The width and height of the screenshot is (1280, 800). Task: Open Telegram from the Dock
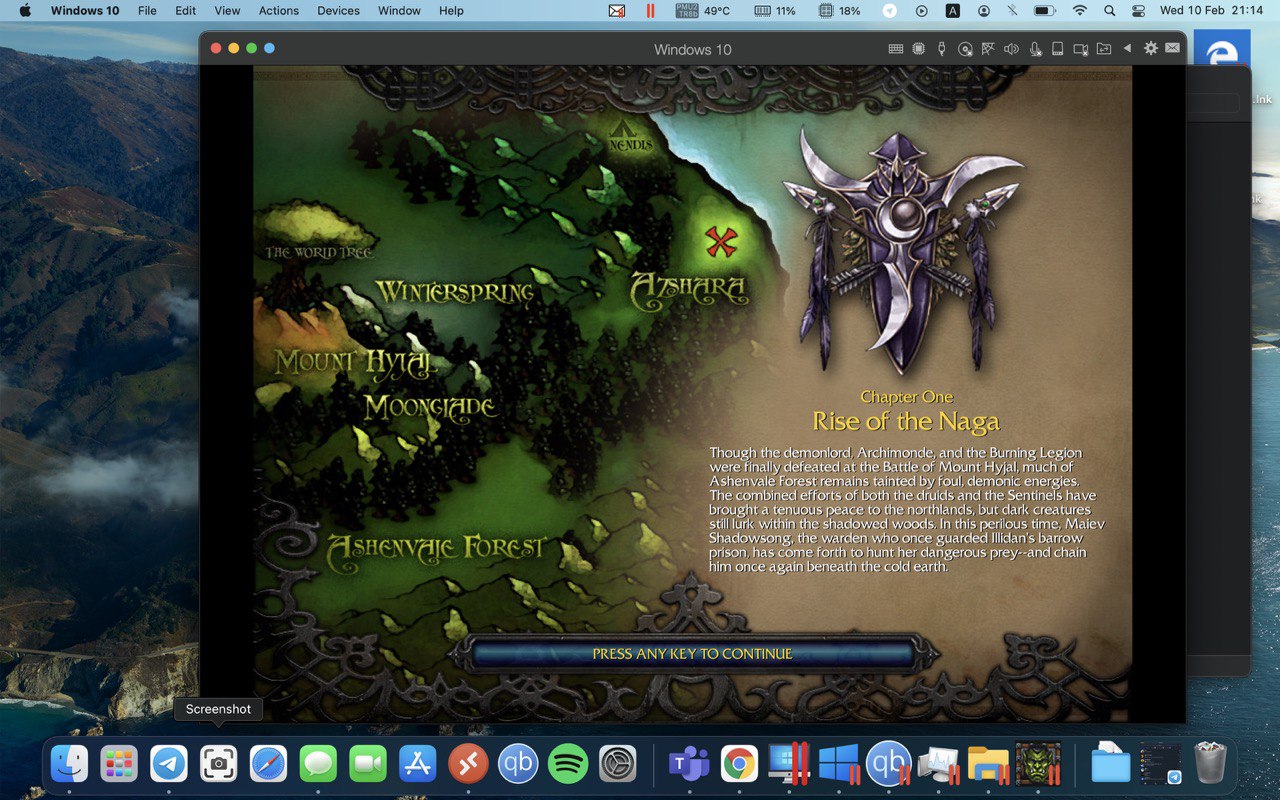[169, 764]
